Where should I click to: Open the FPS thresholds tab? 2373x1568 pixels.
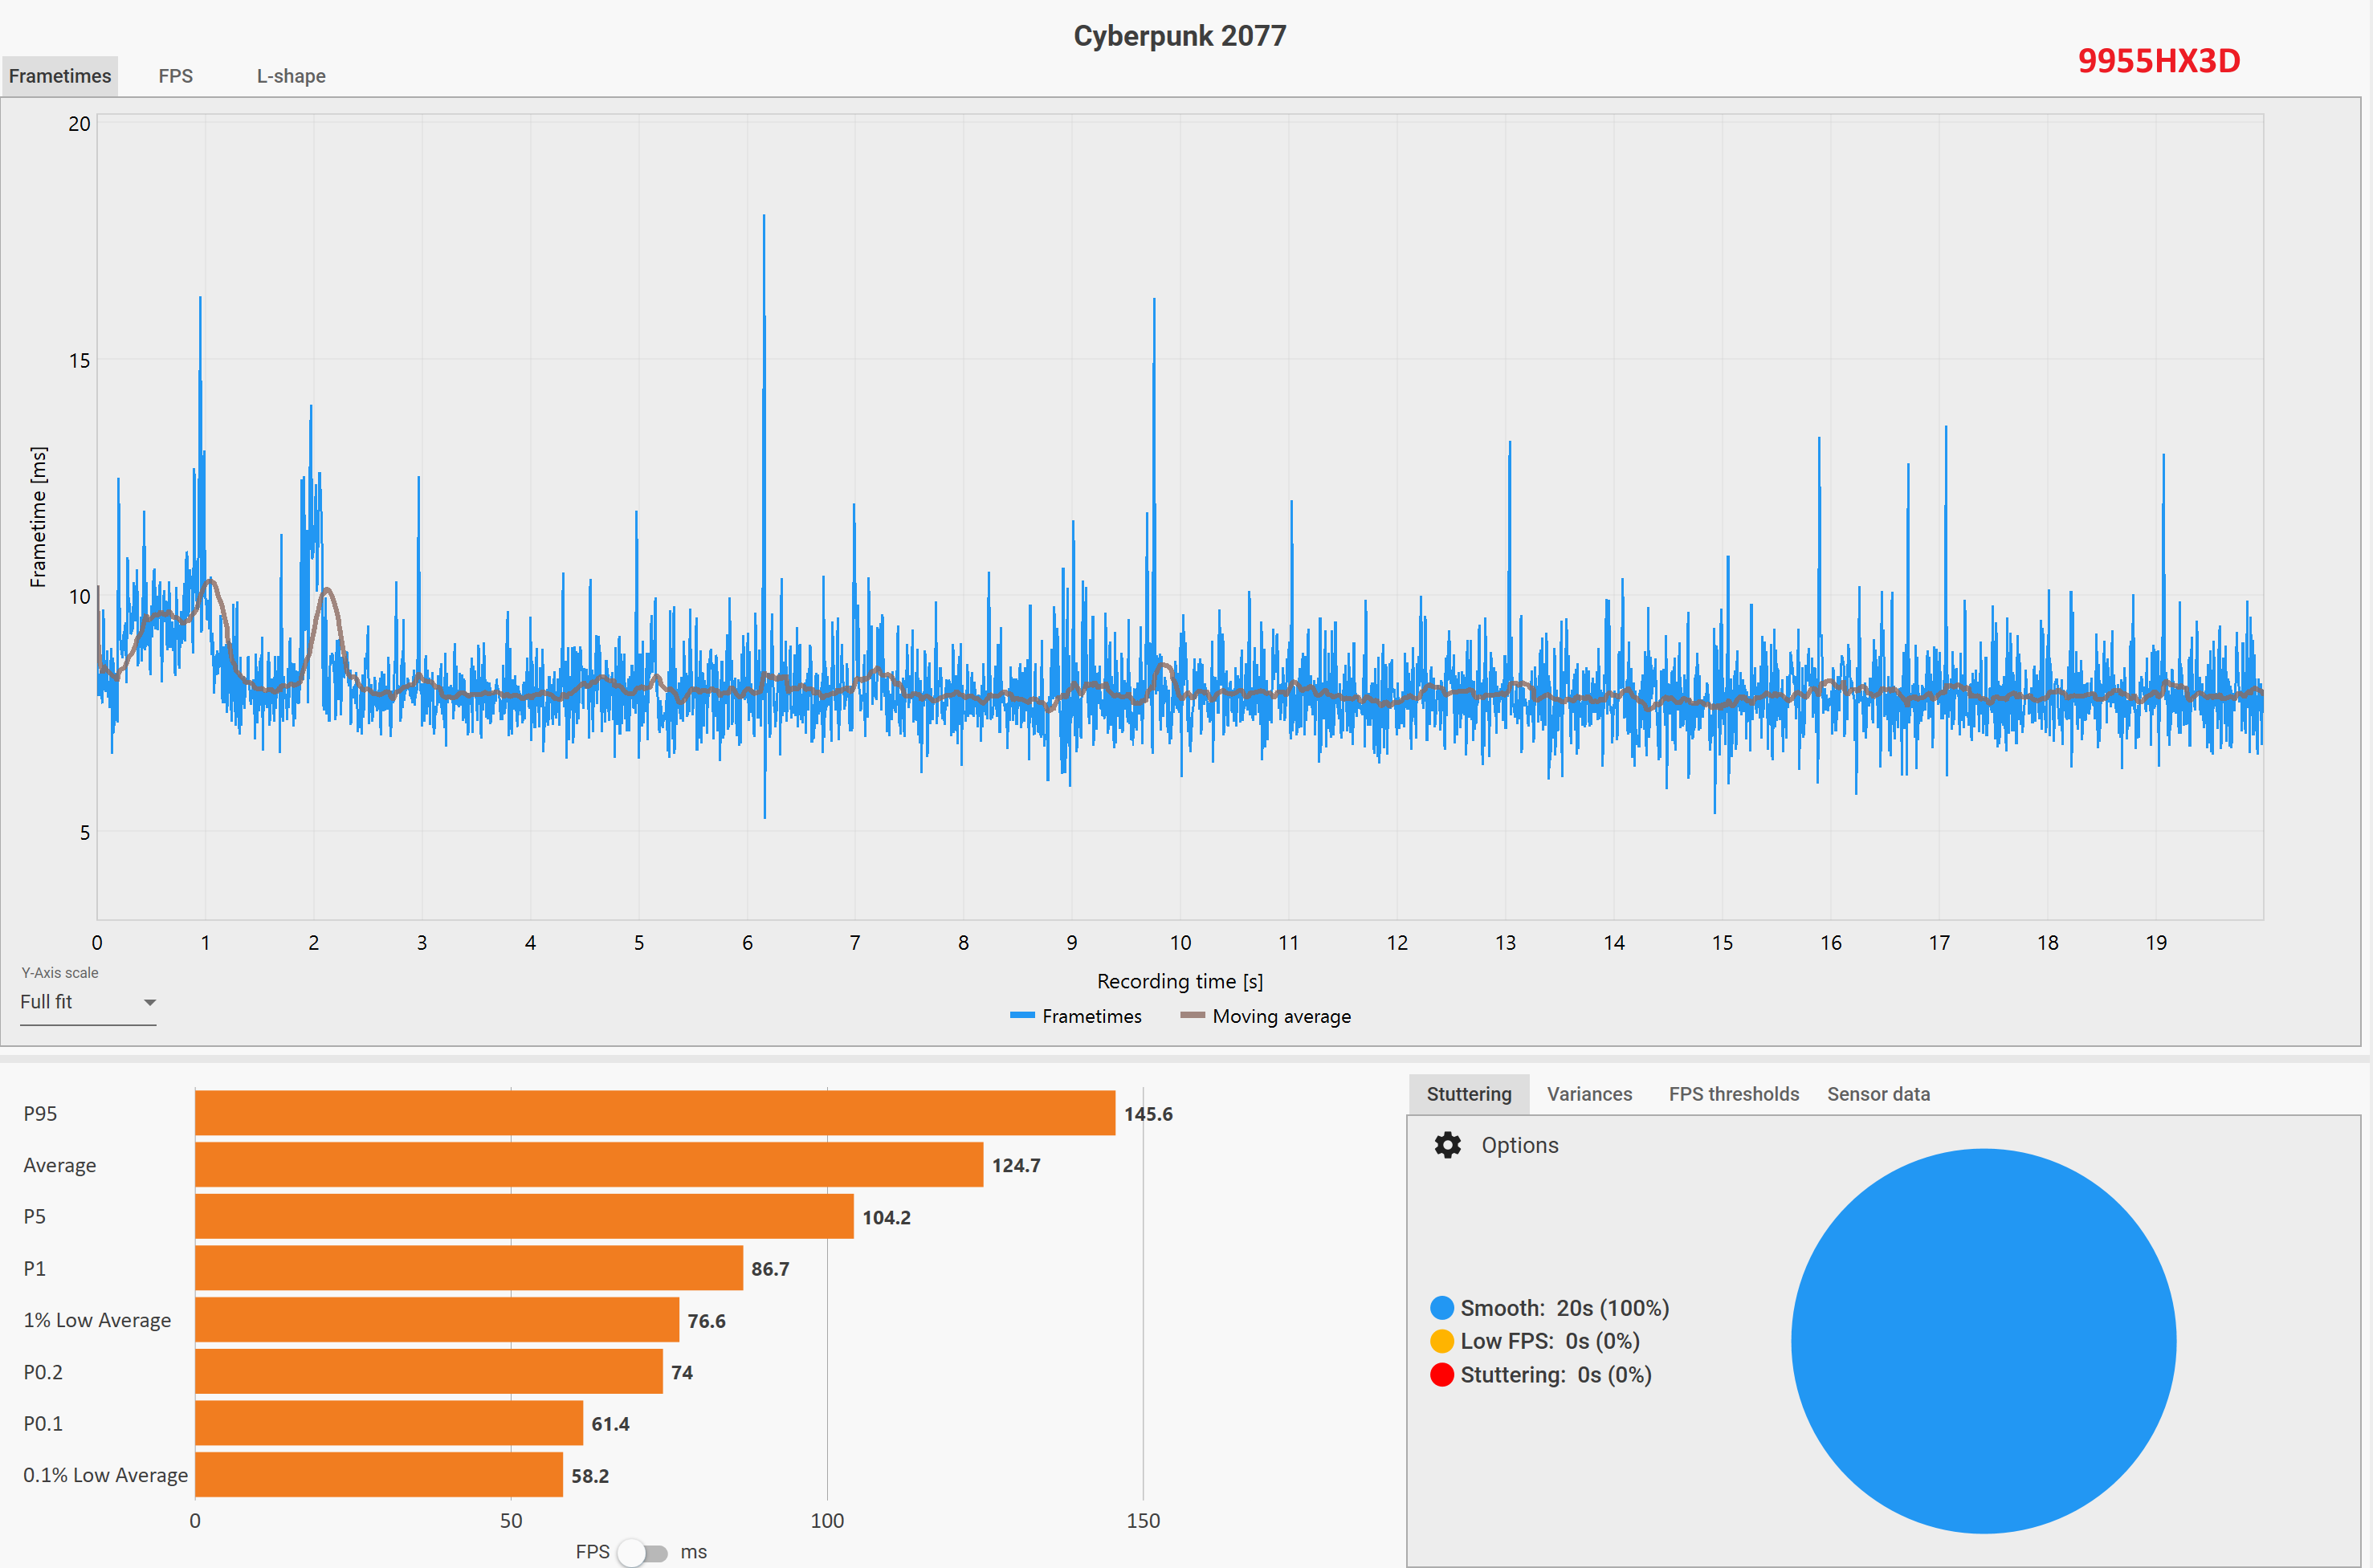tap(1733, 1094)
